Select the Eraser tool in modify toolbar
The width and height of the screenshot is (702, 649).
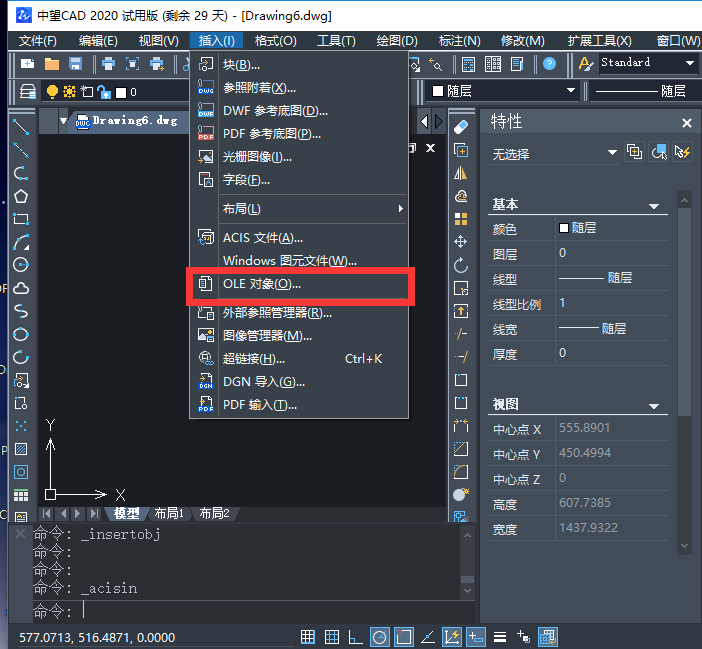coord(461,127)
